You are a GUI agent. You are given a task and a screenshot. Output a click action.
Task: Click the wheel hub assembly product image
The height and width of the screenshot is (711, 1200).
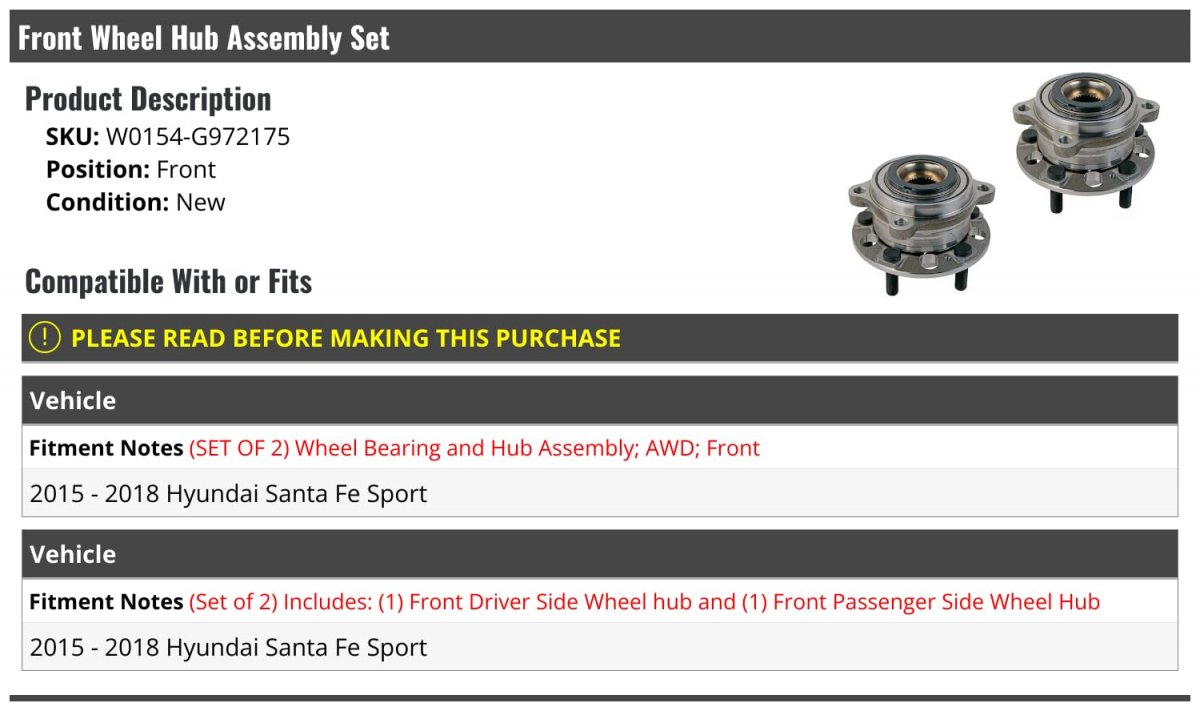[1003, 183]
